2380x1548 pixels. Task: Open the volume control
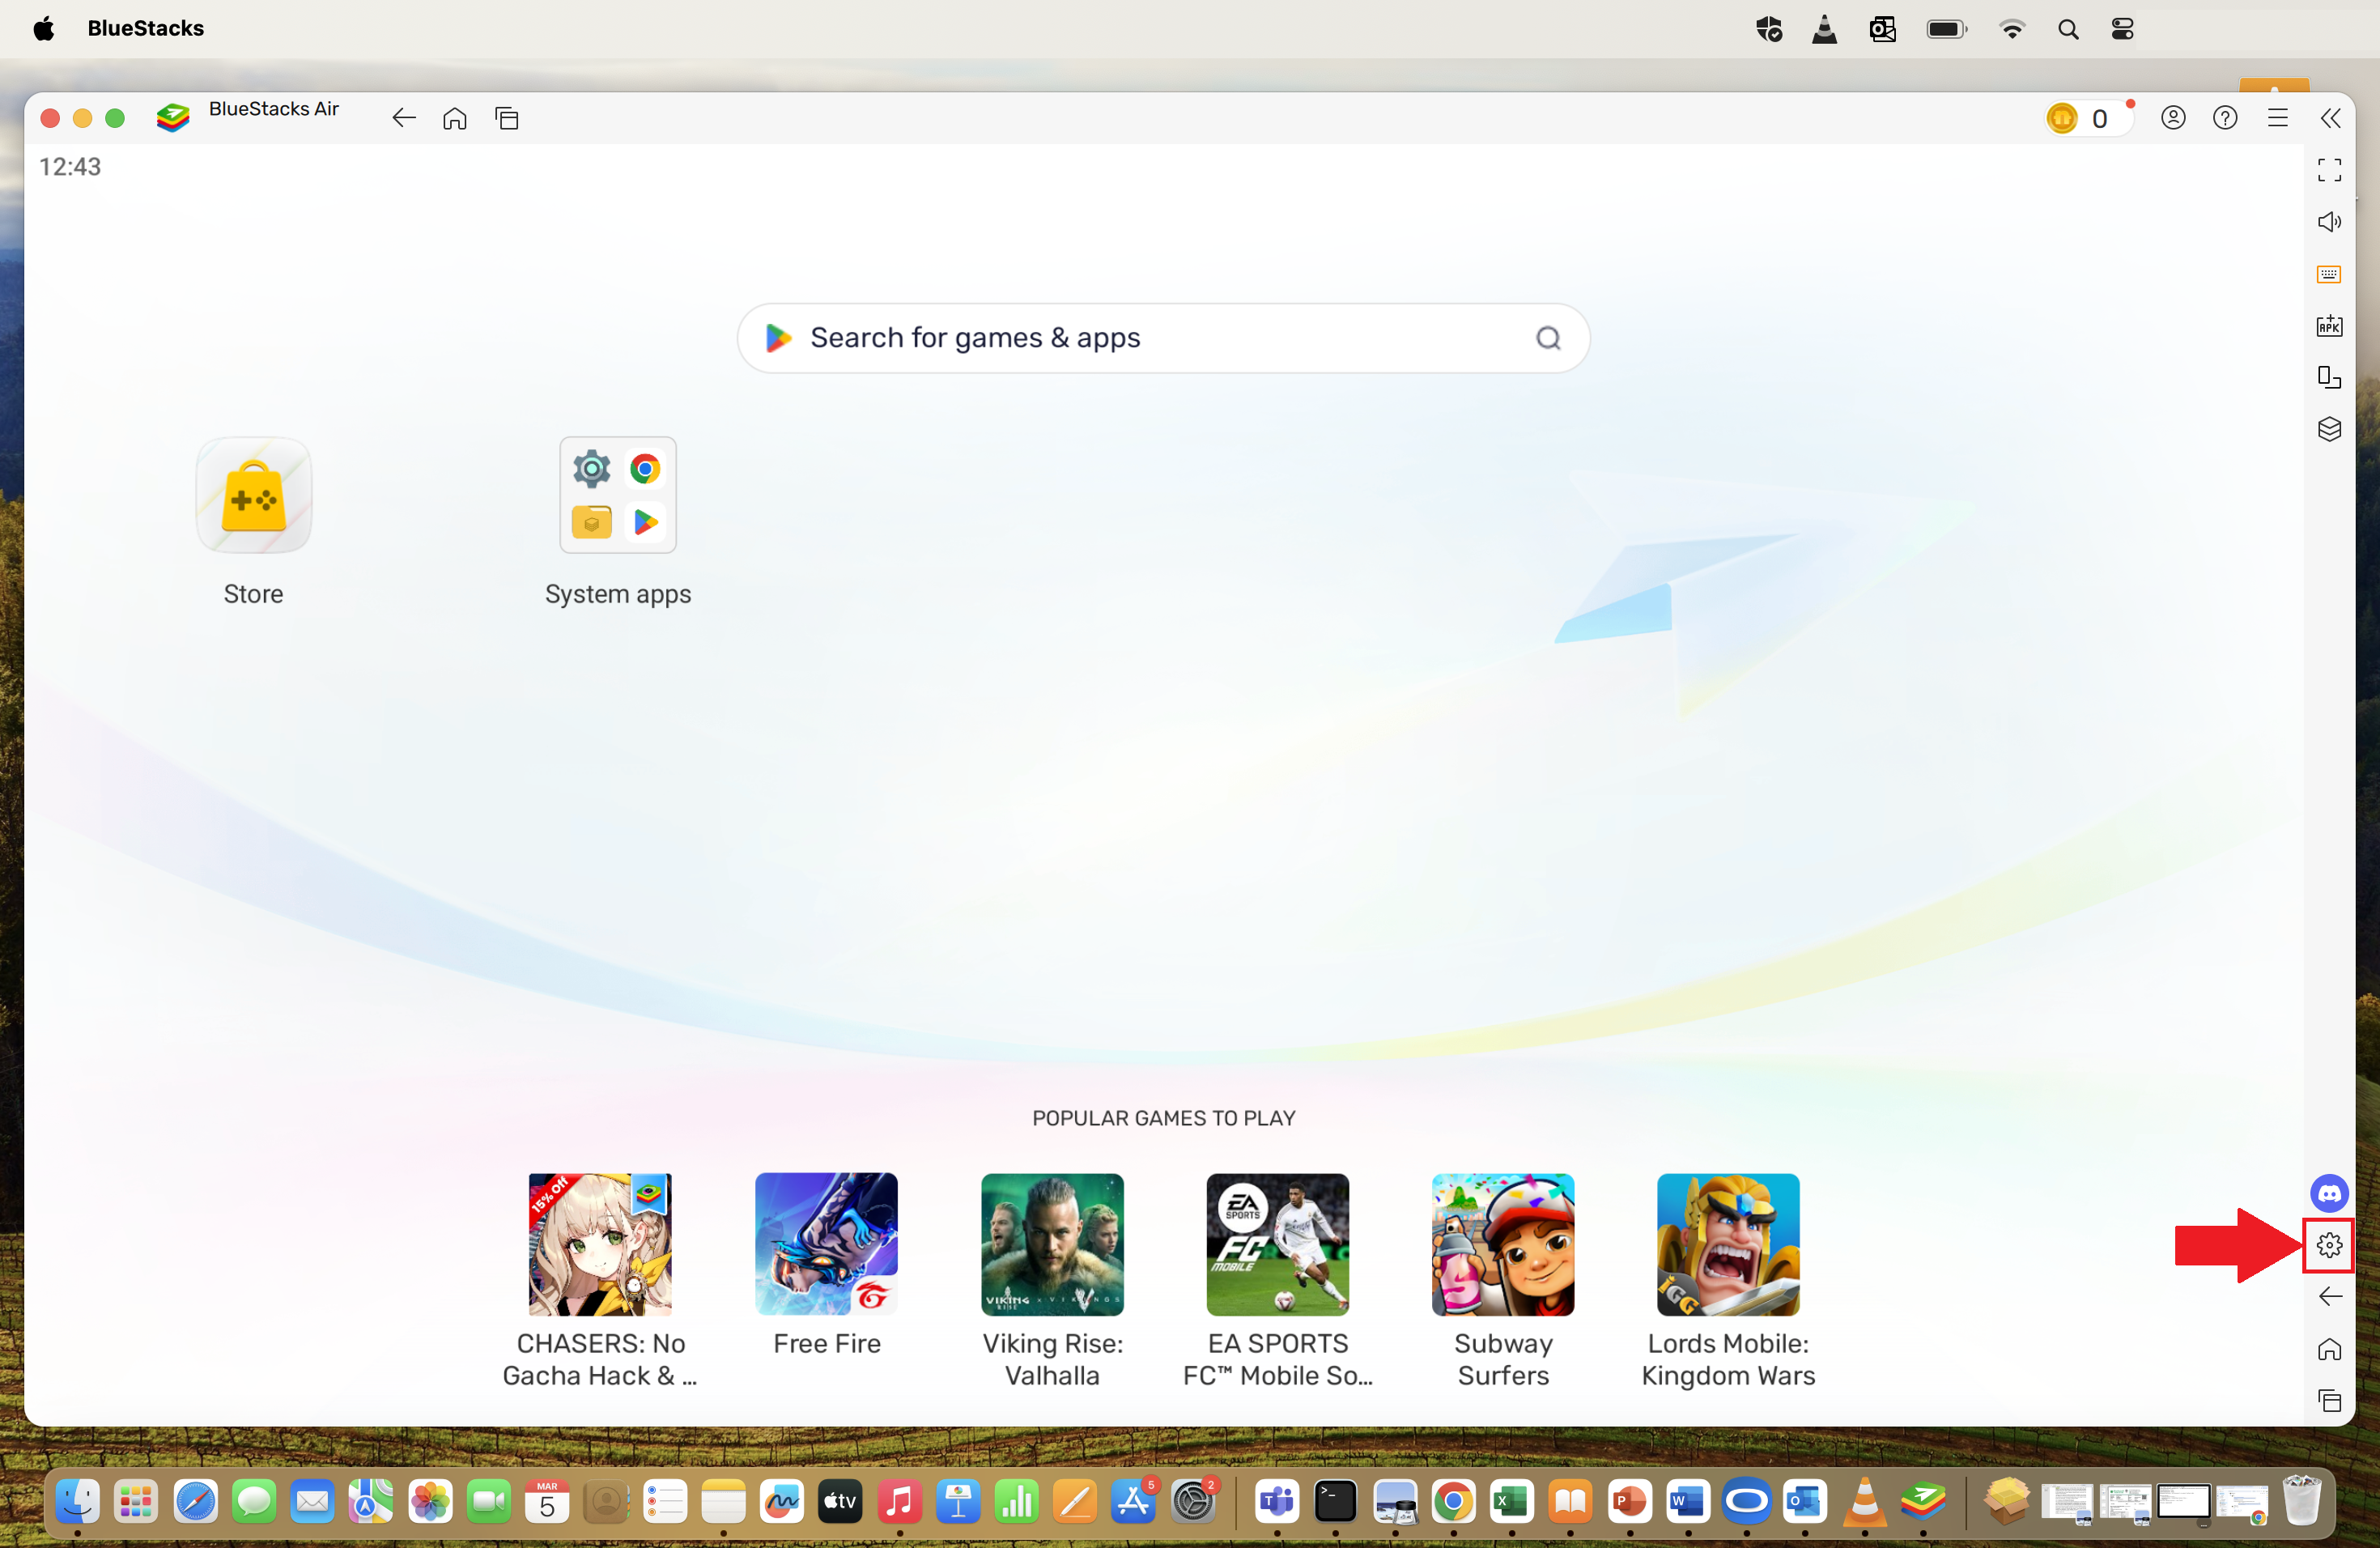pyautogui.click(x=2330, y=222)
